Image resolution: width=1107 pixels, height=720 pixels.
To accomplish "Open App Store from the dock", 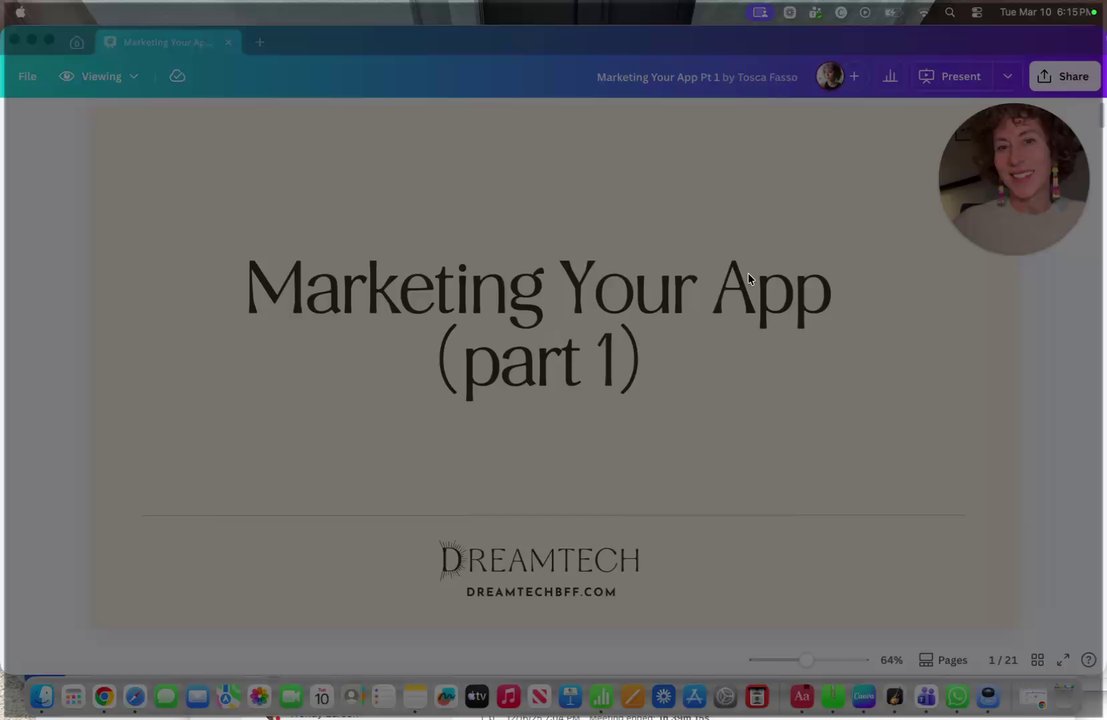I will pos(694,697).
